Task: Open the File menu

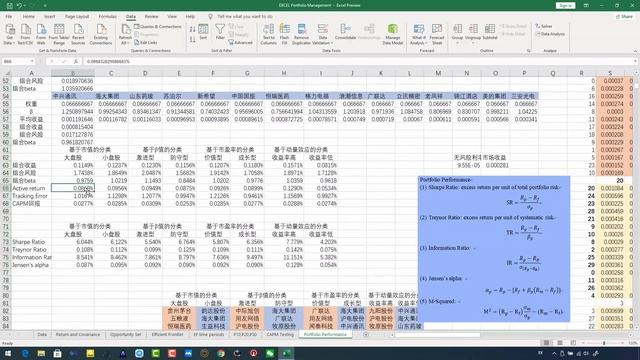Action: pos(9,17)
